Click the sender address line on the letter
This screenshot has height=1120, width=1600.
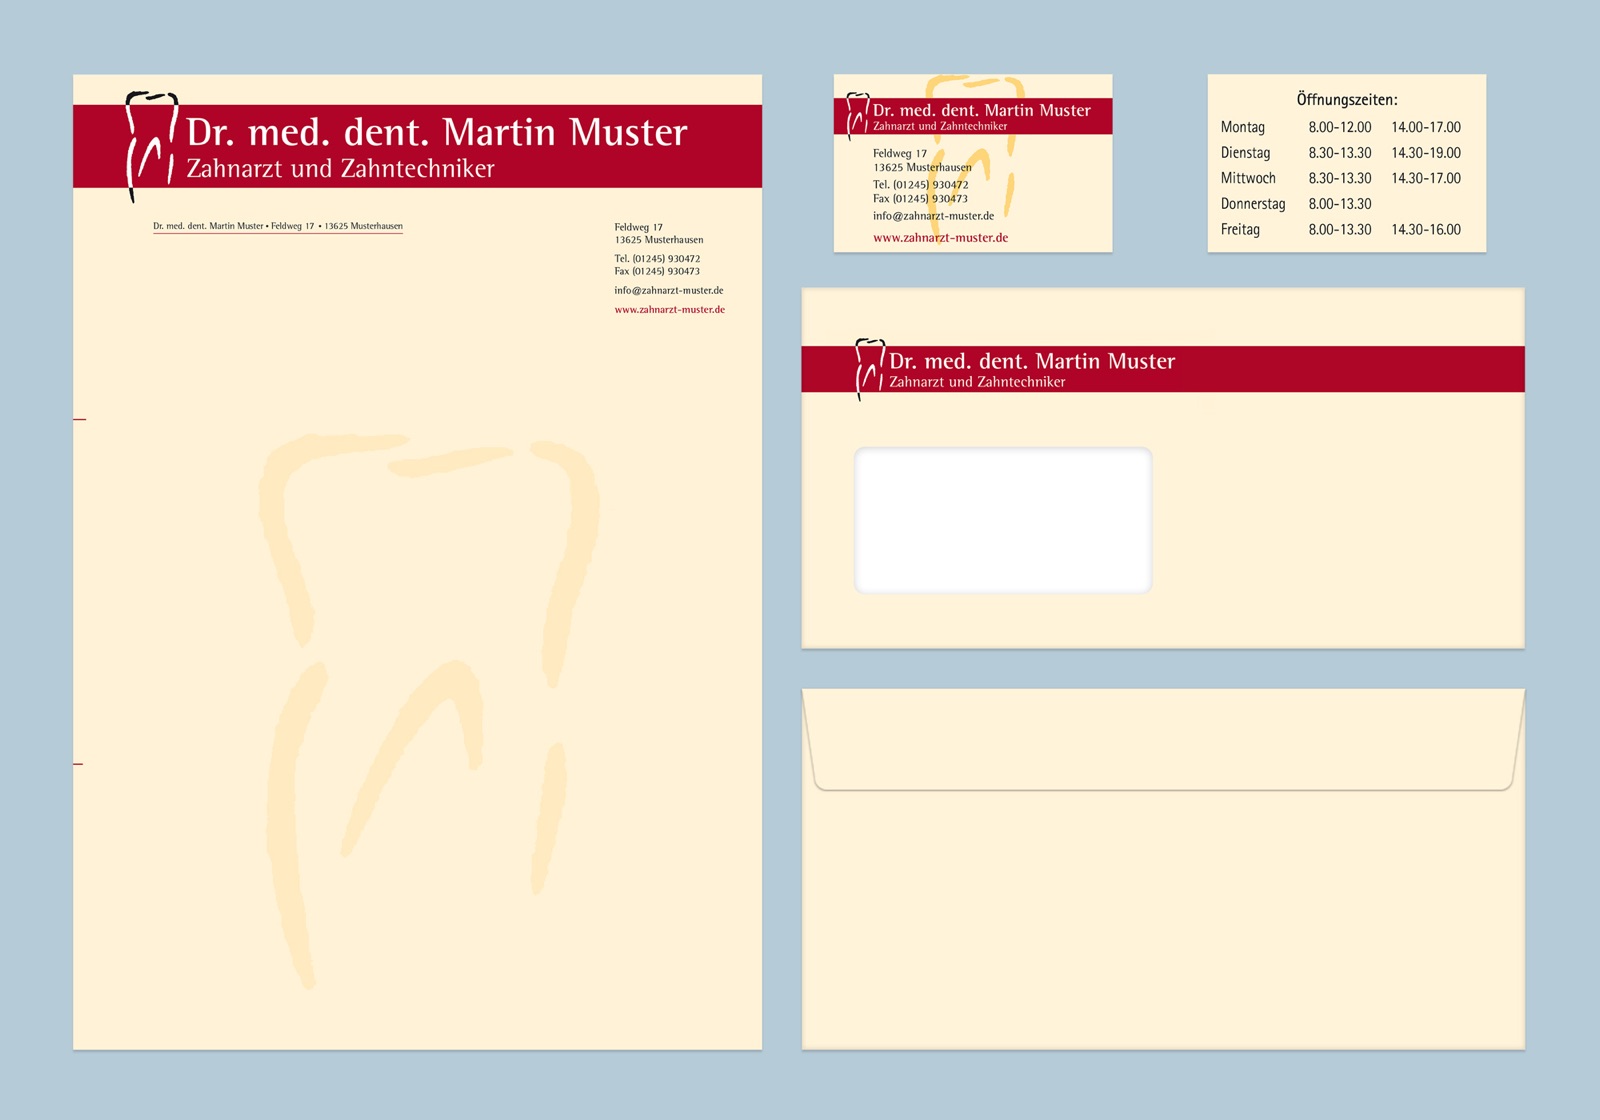click(x=278, y=226)
